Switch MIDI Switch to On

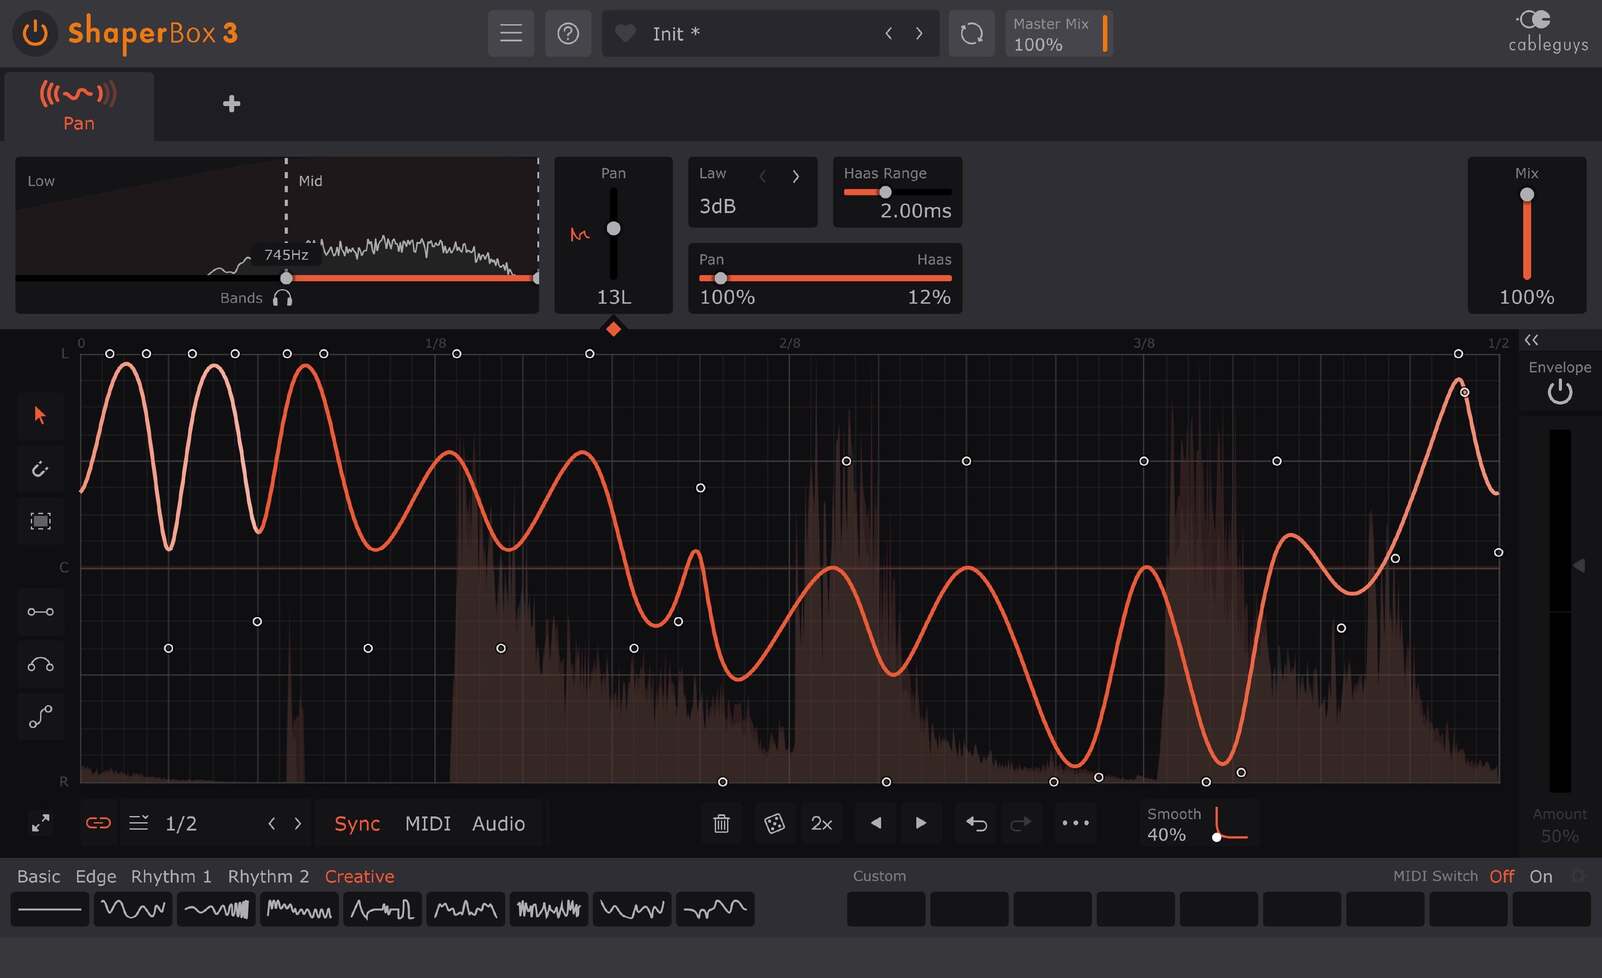point(1540,876)
